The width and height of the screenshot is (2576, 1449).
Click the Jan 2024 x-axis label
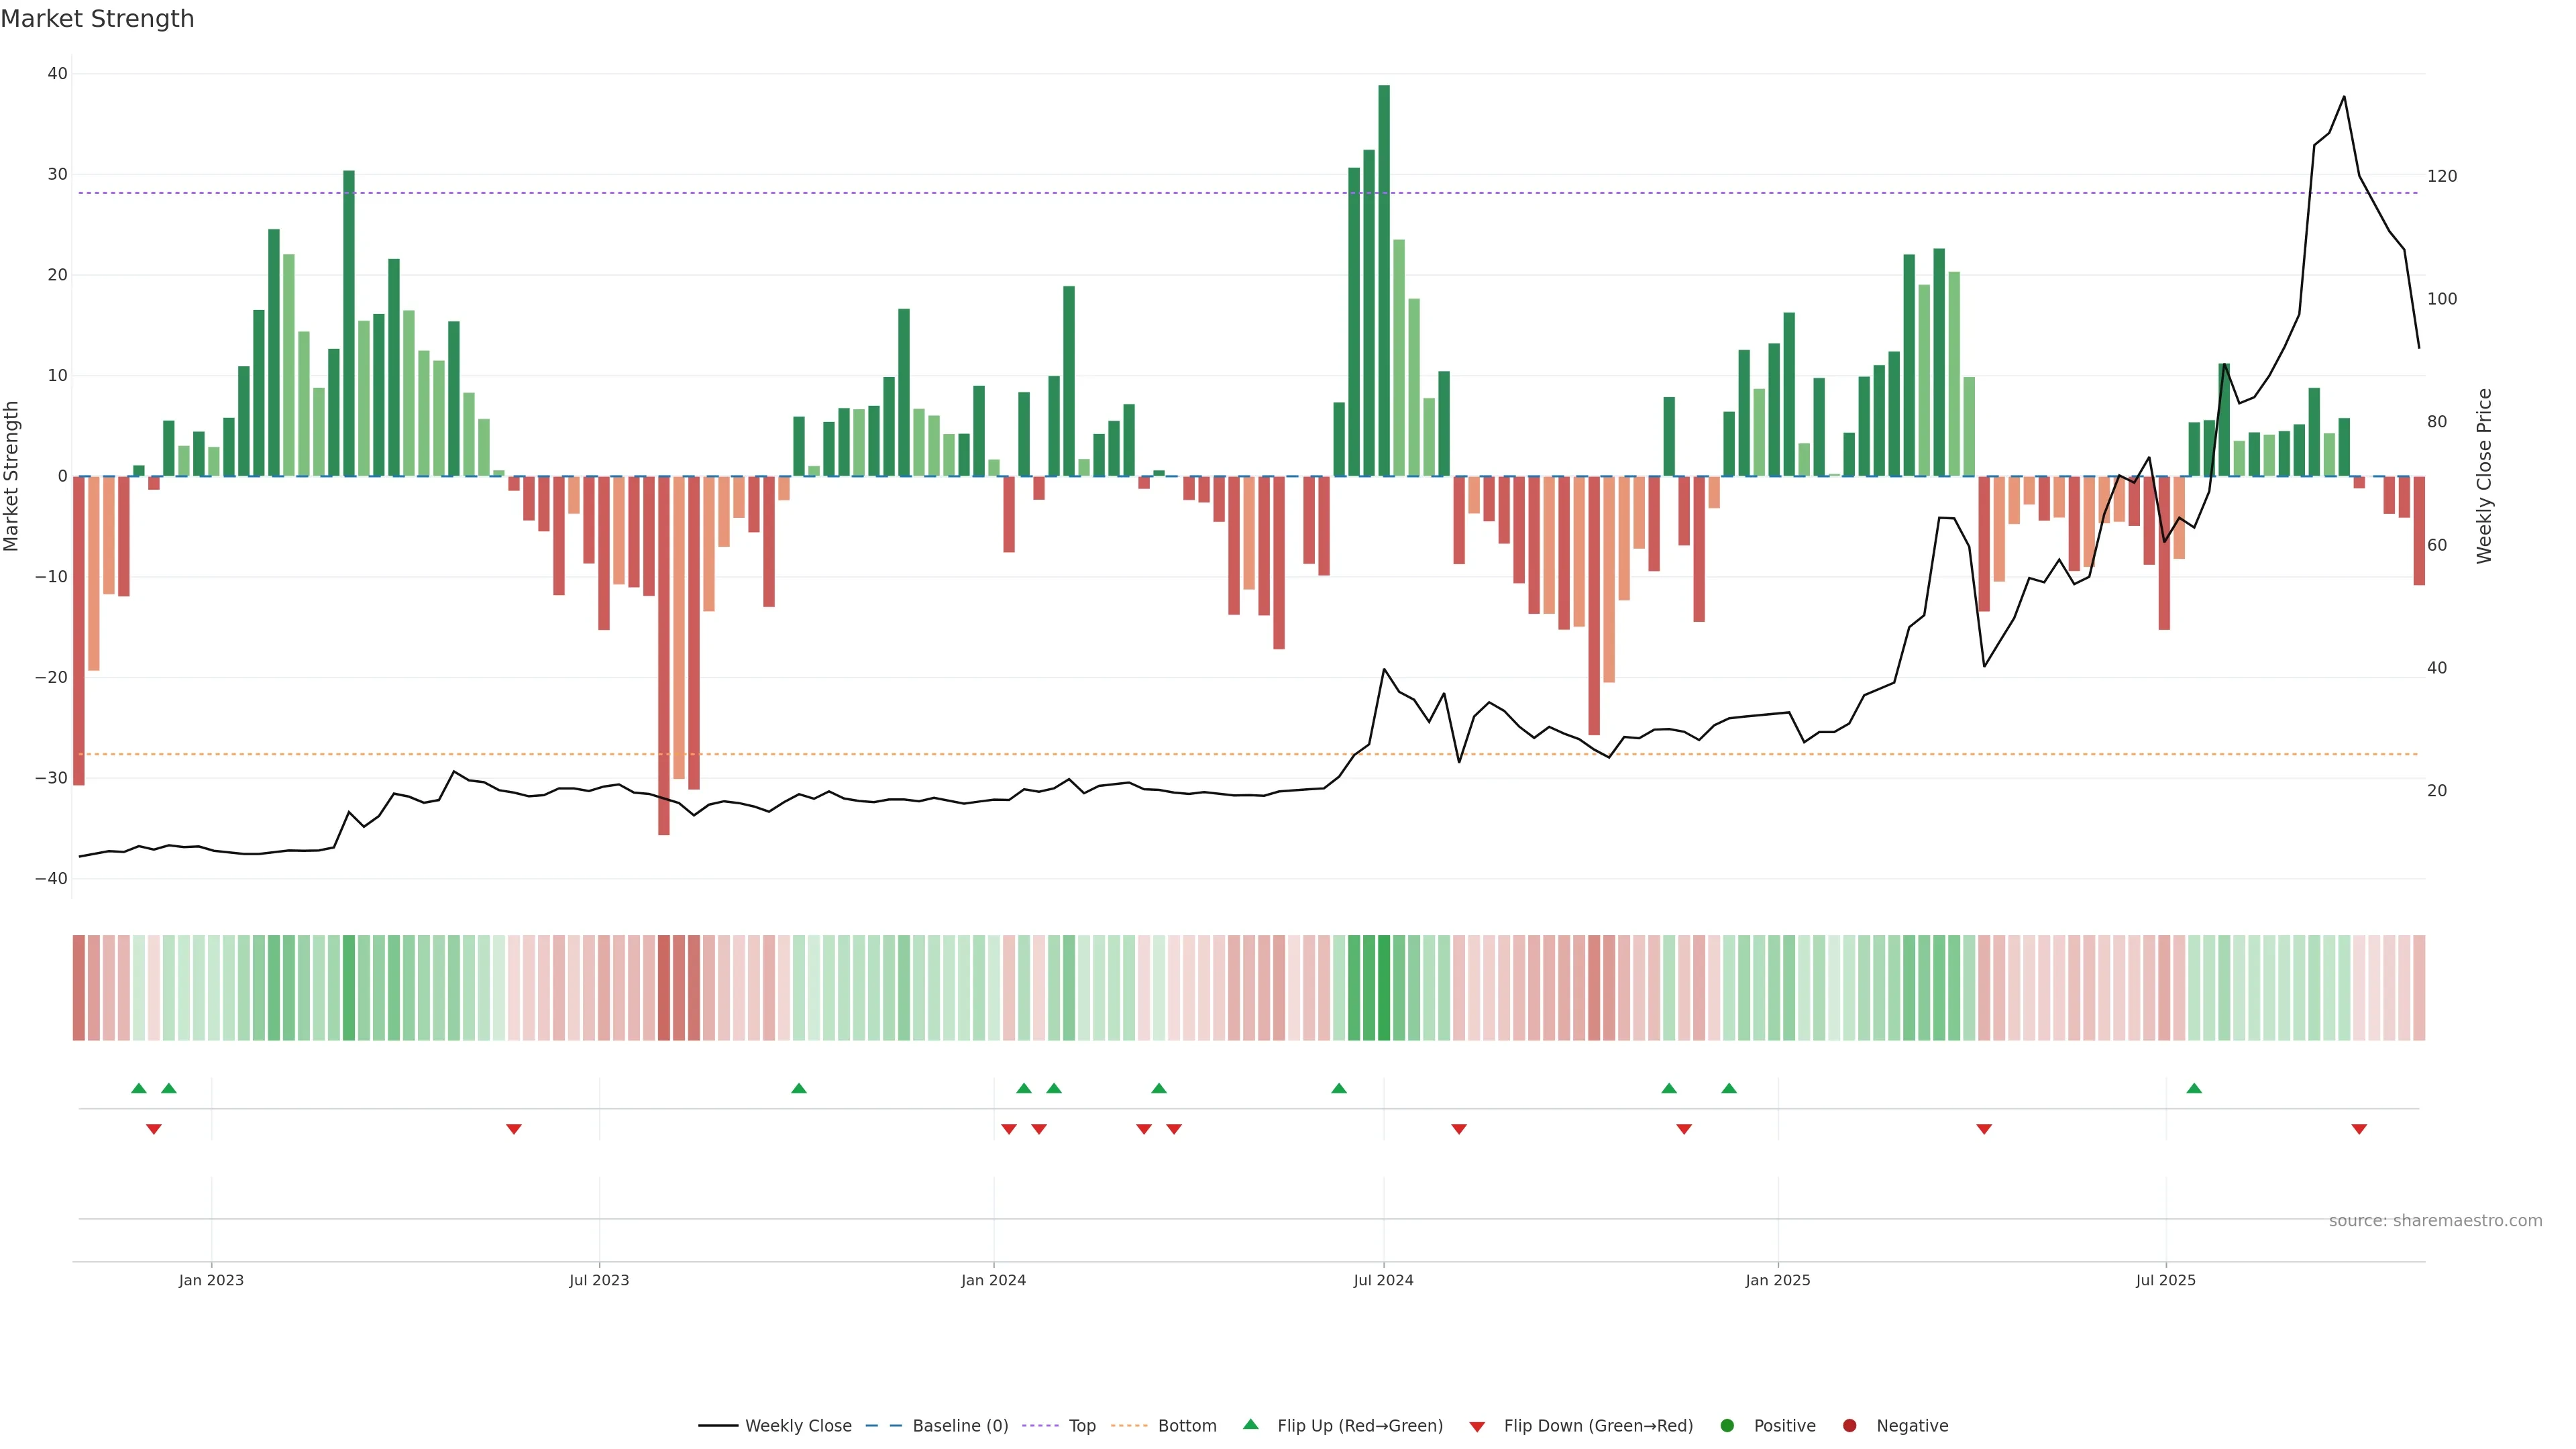click(x=993, y=1280)
